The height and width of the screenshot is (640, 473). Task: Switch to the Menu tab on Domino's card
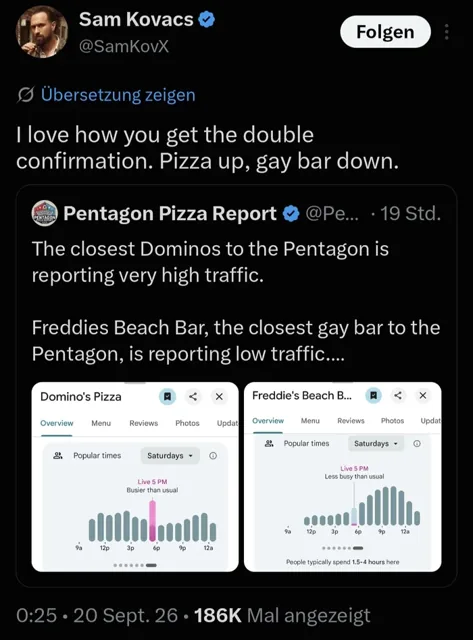[101, 423]
